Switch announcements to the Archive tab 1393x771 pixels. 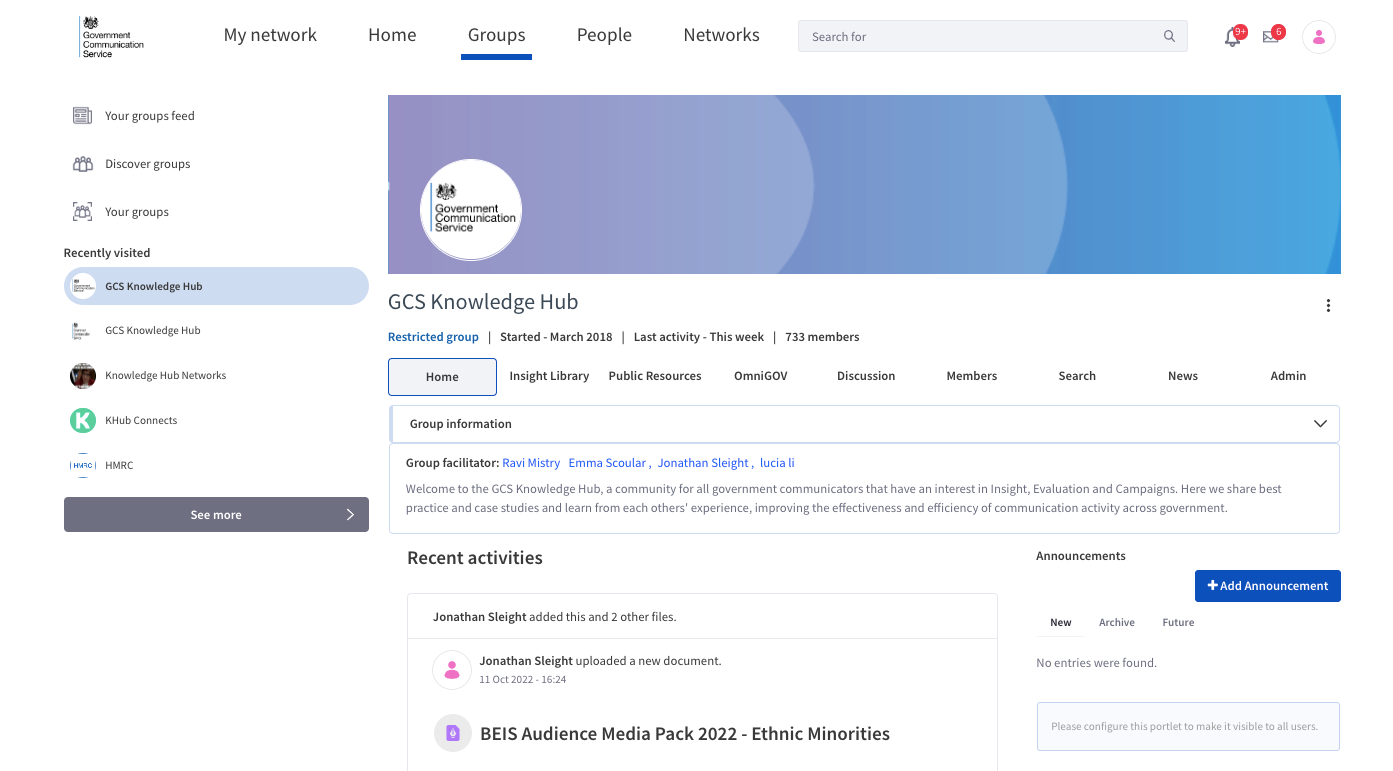tap(1117, 622)
